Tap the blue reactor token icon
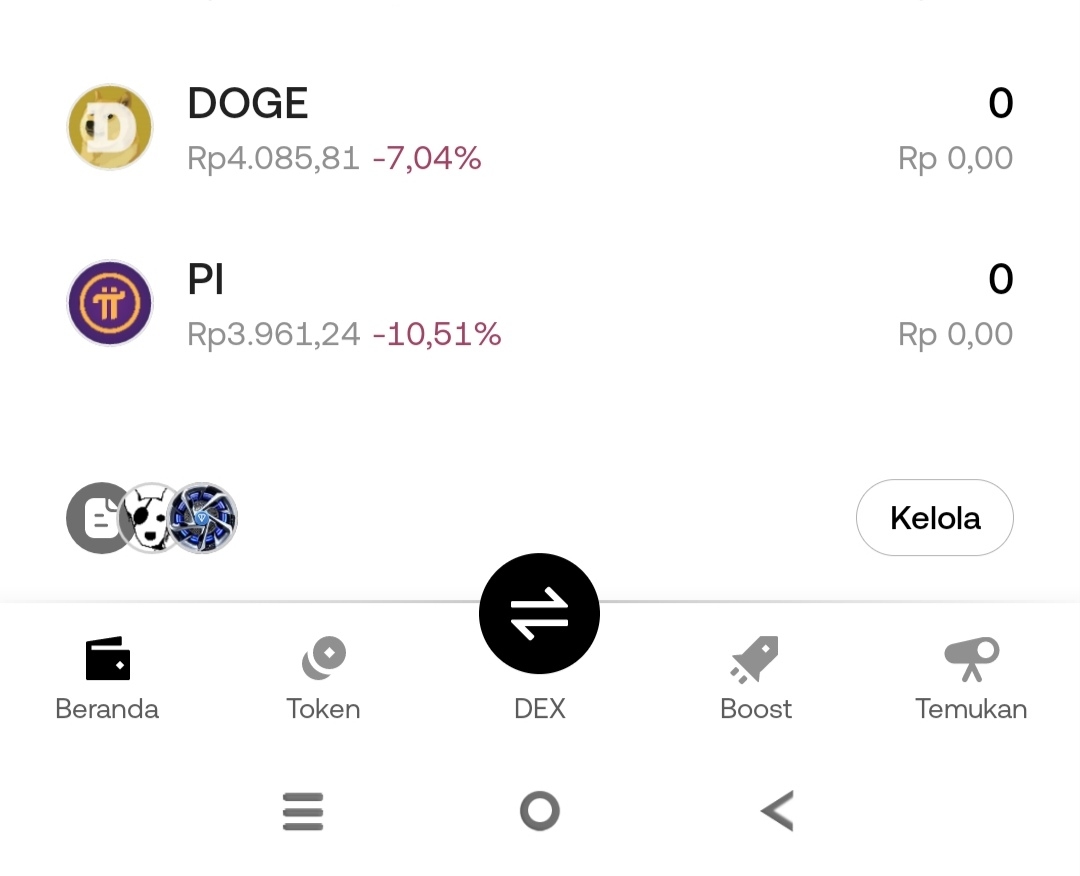 tap(205, 518)
